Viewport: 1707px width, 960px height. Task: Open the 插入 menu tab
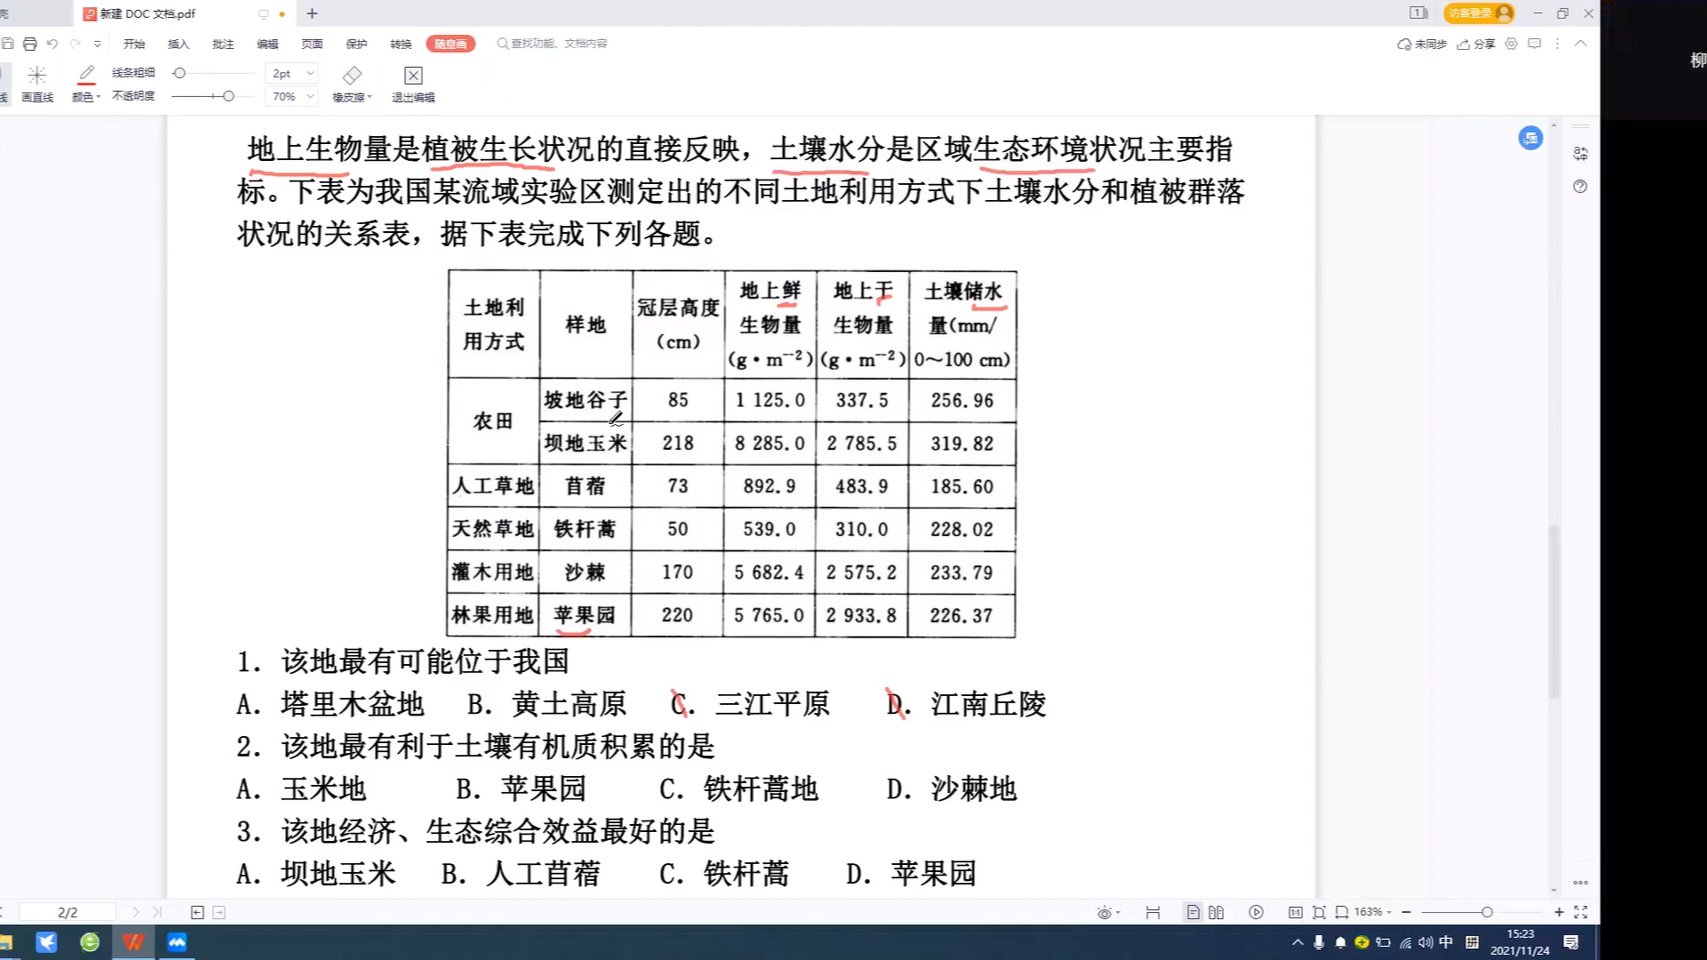178,44
